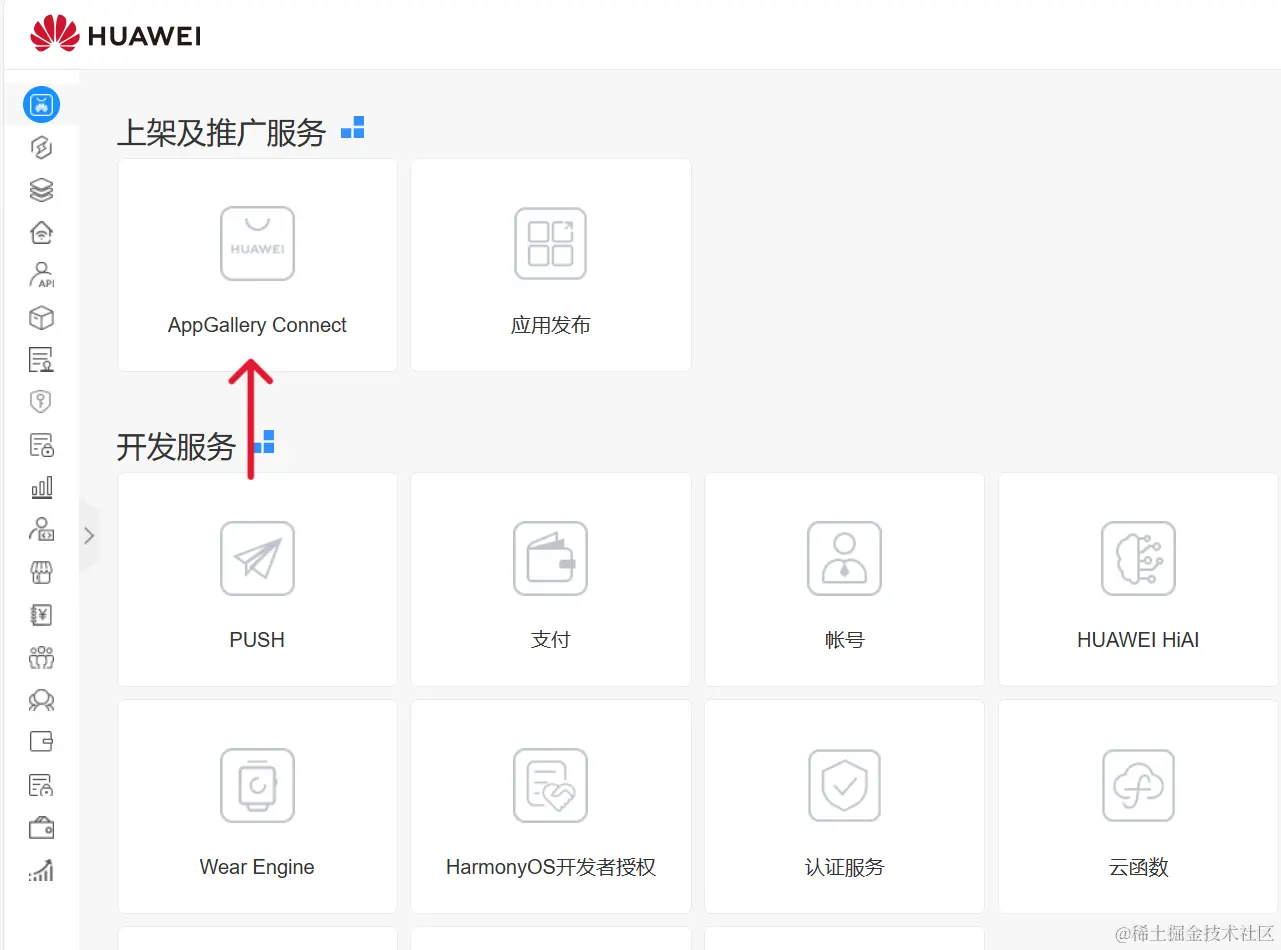Image resolution: width=1281 pixels, height=950 pixels.
Task: Click blue grid icon beside 上架及推广服务
Action: pyautogui.click(x=352, y=128)
